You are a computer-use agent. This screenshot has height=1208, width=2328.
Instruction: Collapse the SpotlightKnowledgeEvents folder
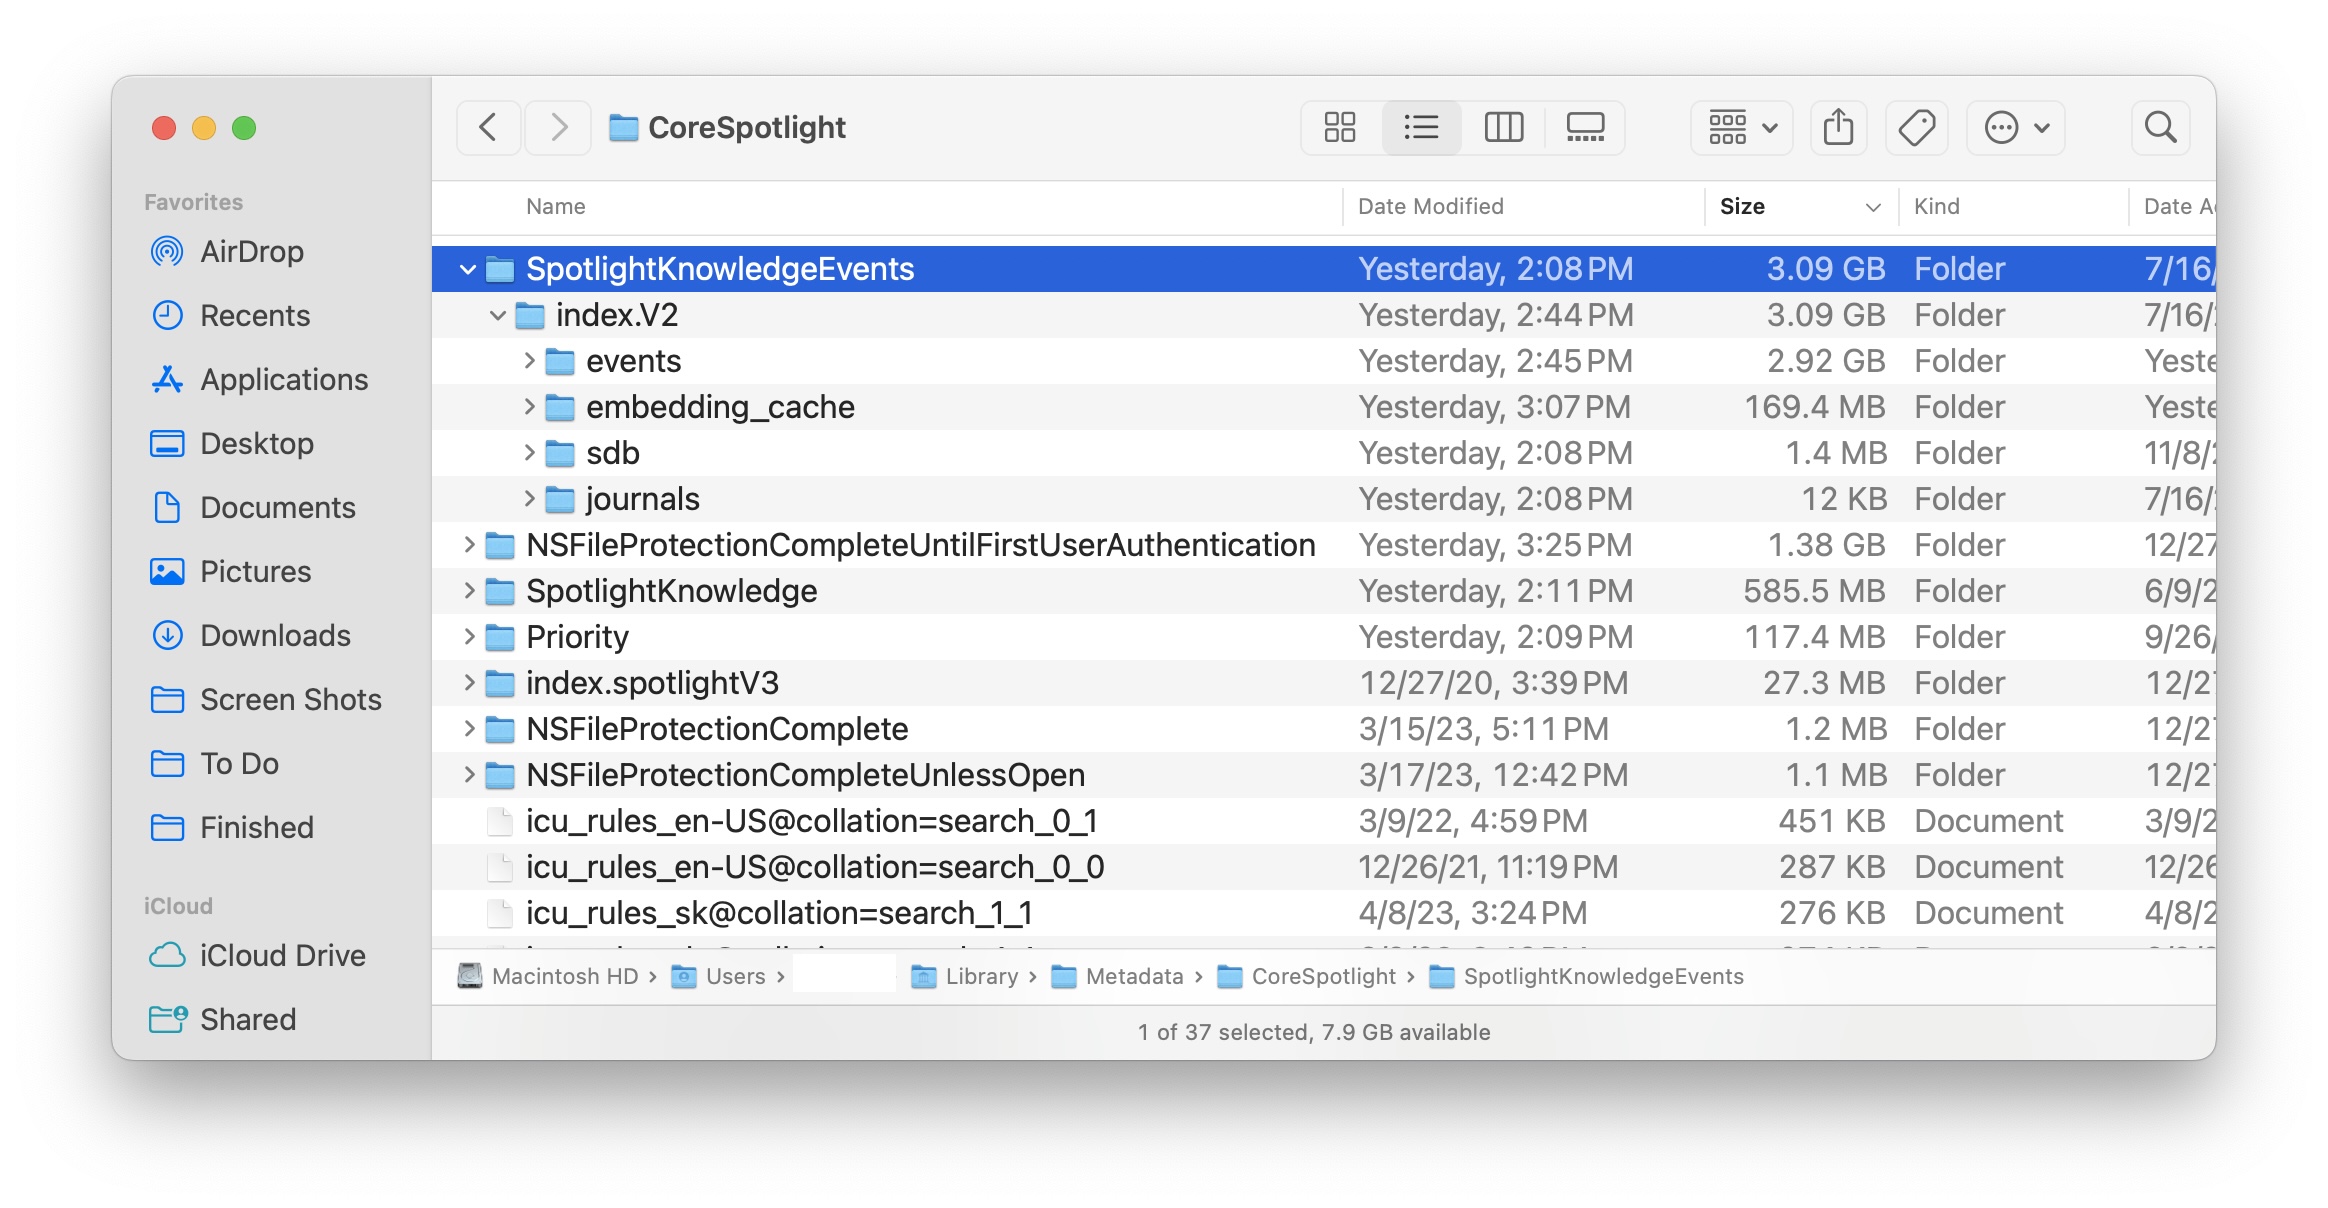467,269
